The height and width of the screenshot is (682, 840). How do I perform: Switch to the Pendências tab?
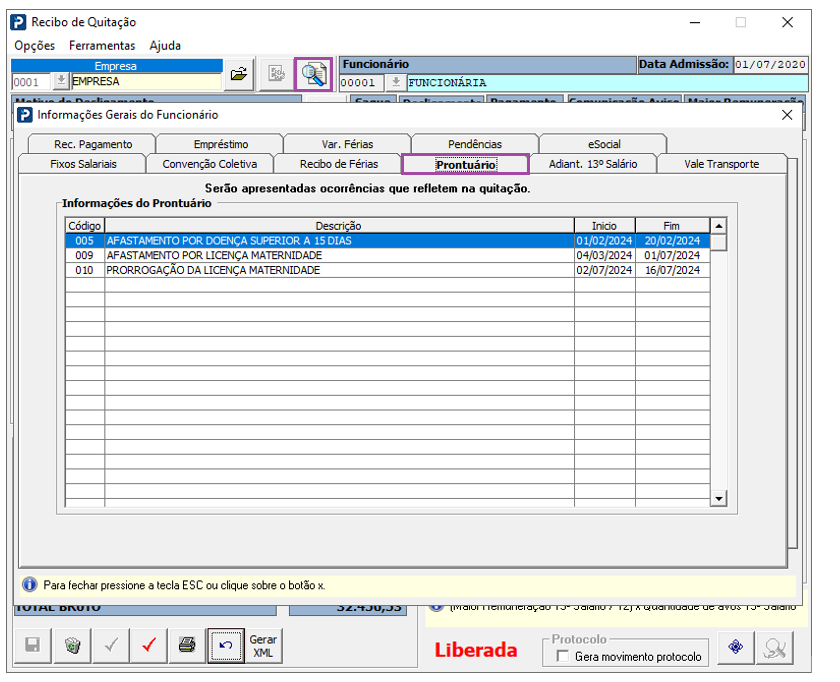pos(475,144)
